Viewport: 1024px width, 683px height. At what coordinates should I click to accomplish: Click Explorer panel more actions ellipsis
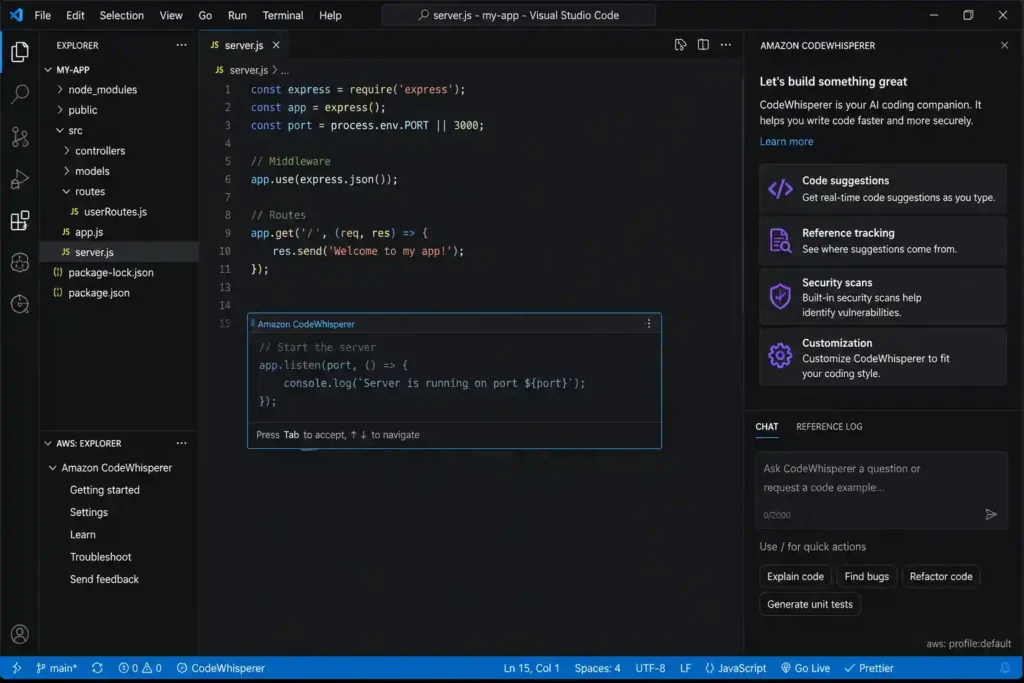click(x=182, y=45)
